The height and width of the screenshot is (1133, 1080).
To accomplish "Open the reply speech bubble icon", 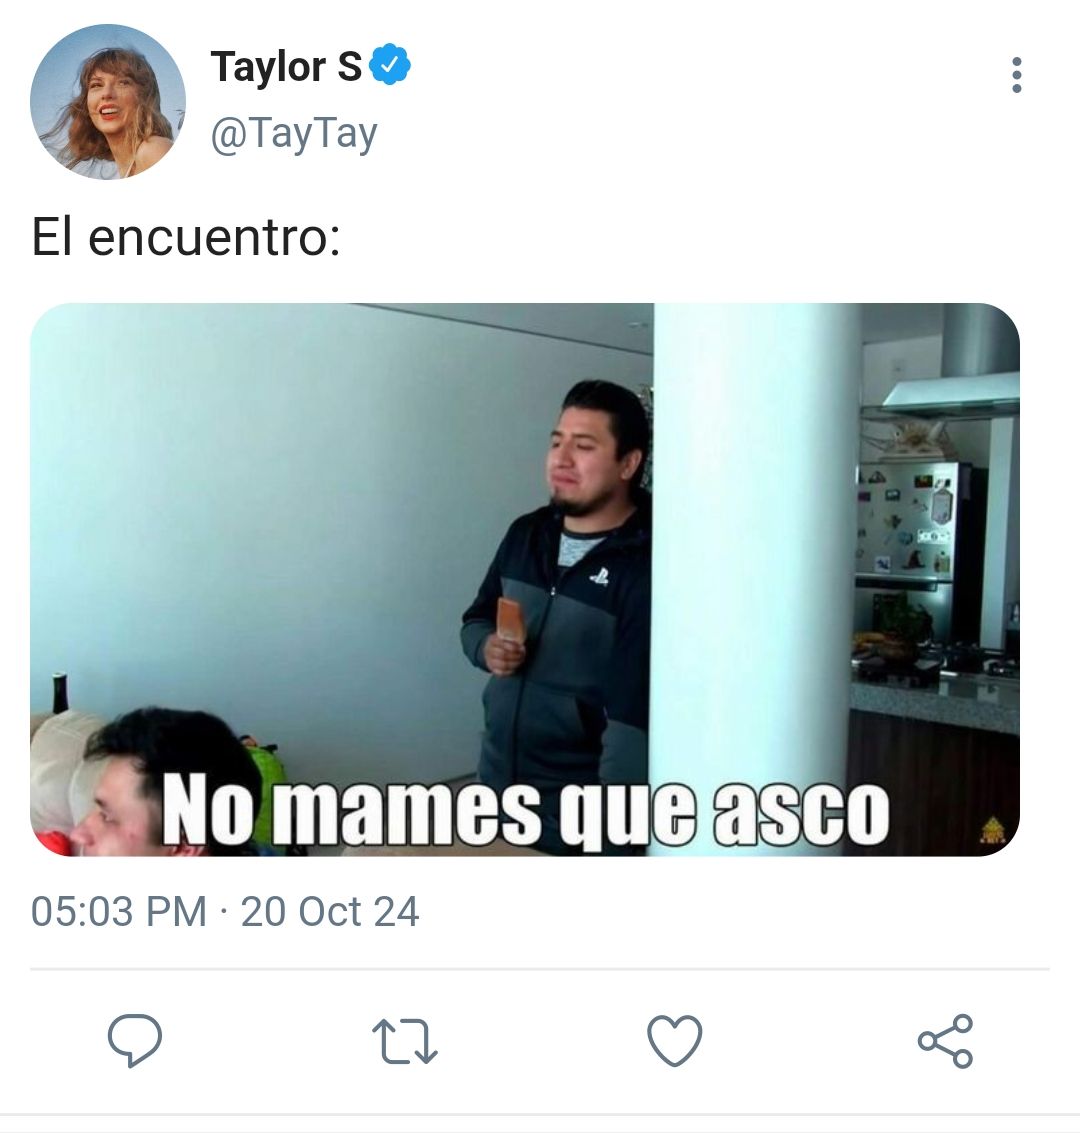I will (134, 1040).
